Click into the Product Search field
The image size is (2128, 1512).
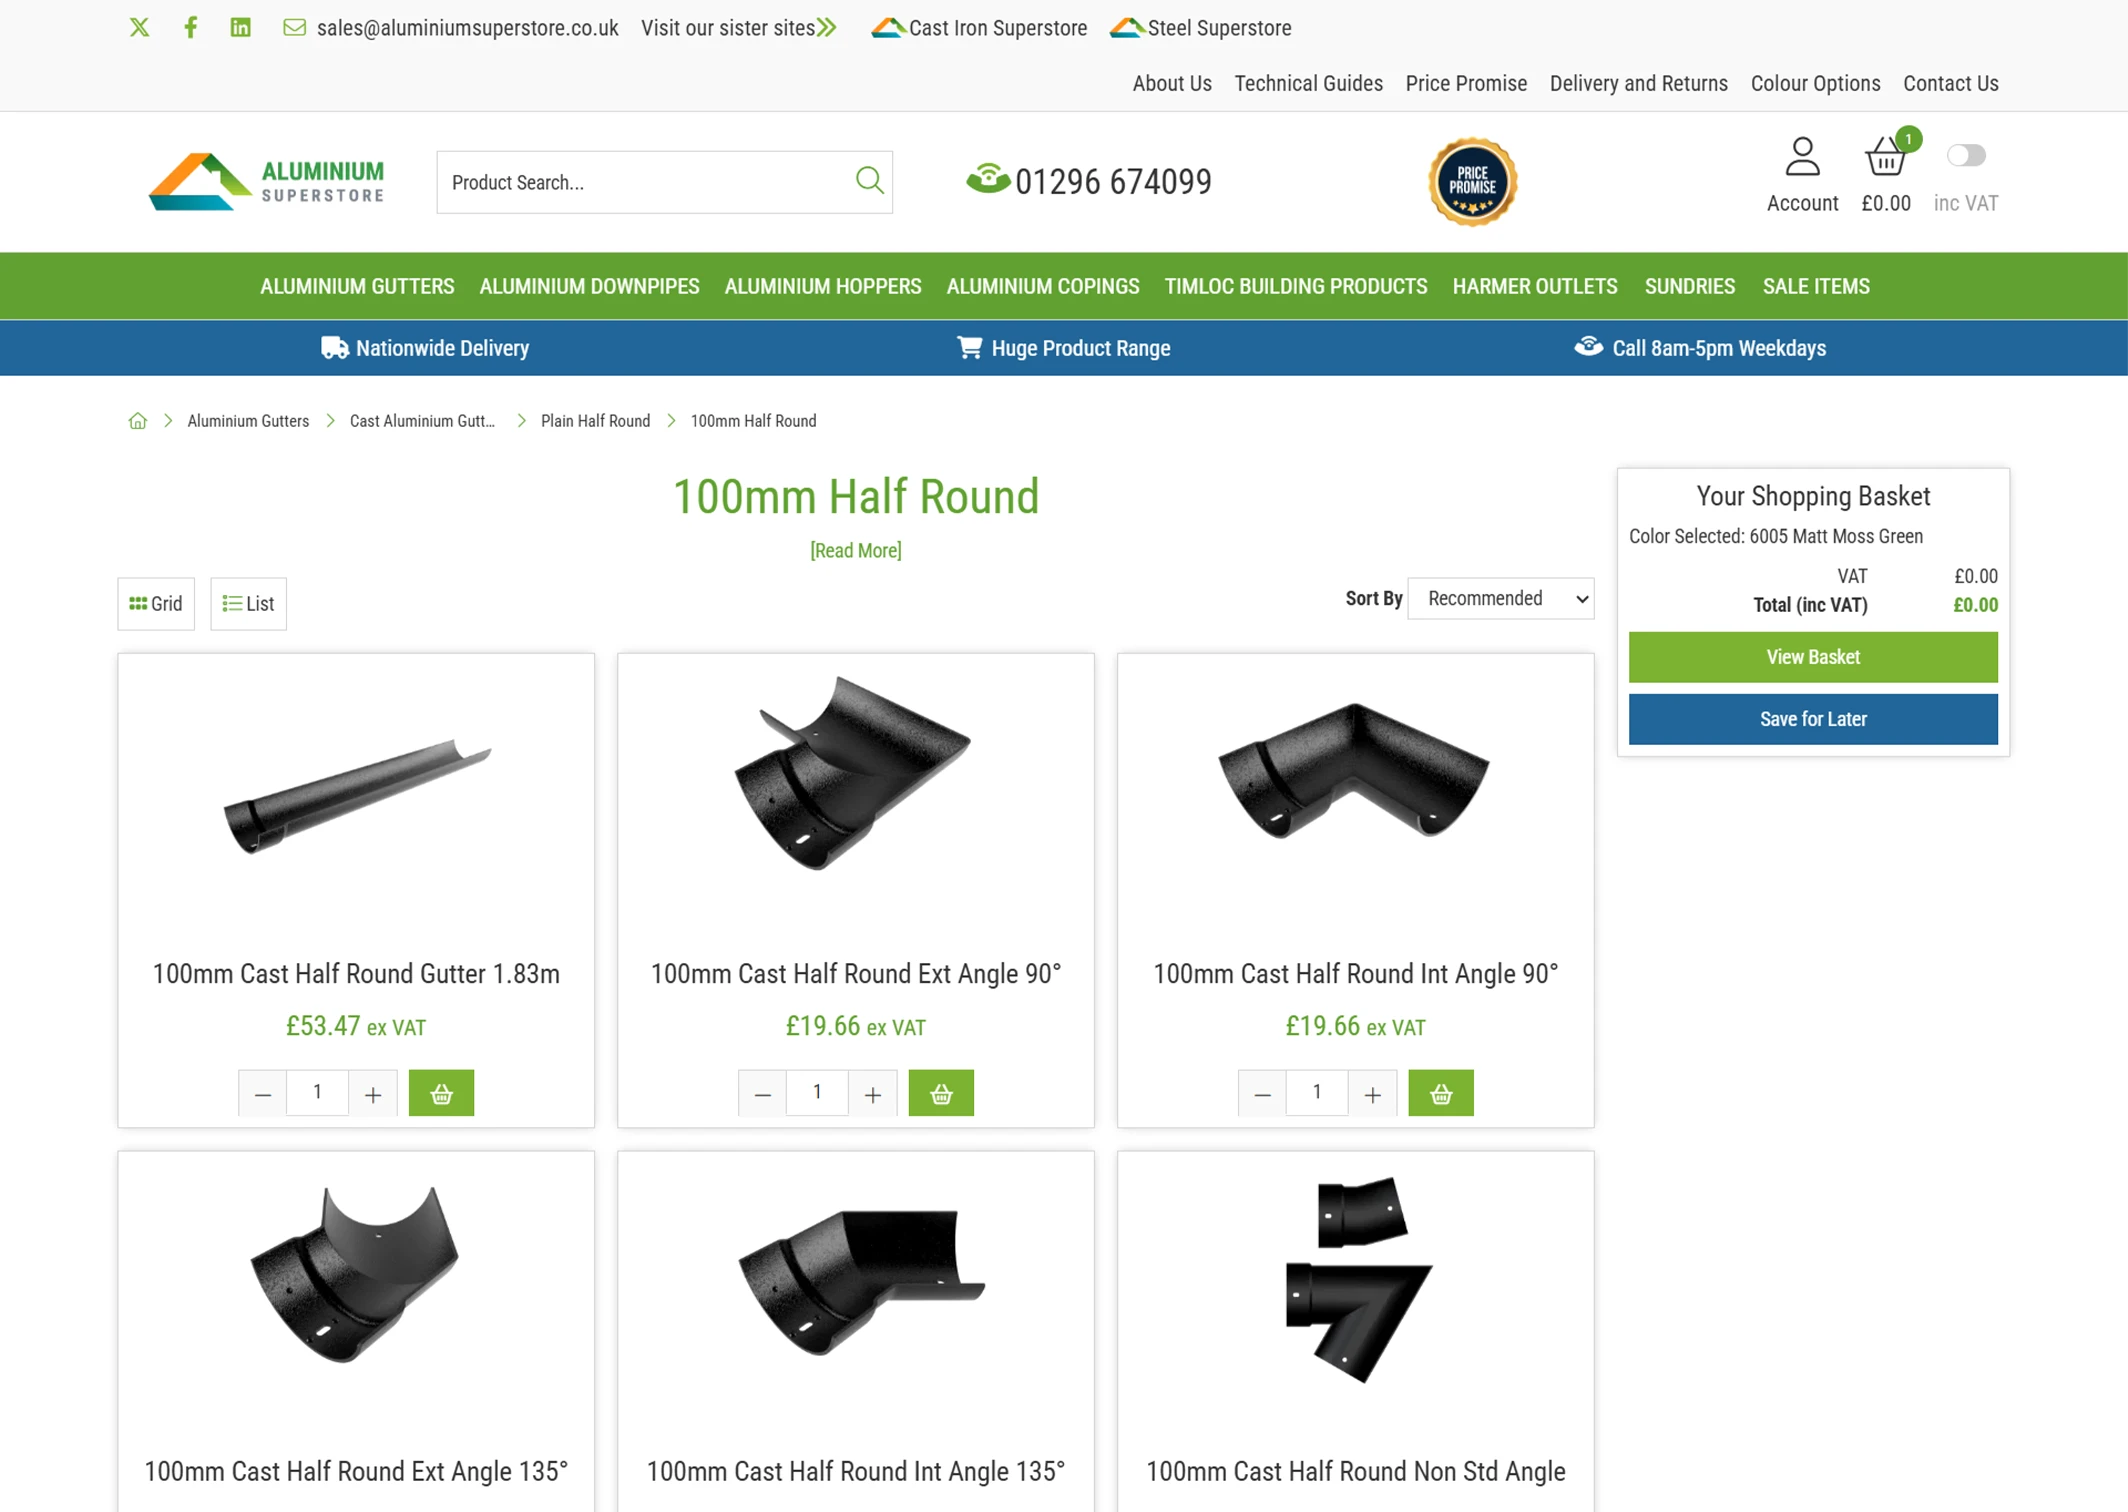click(x=640, y=182)
